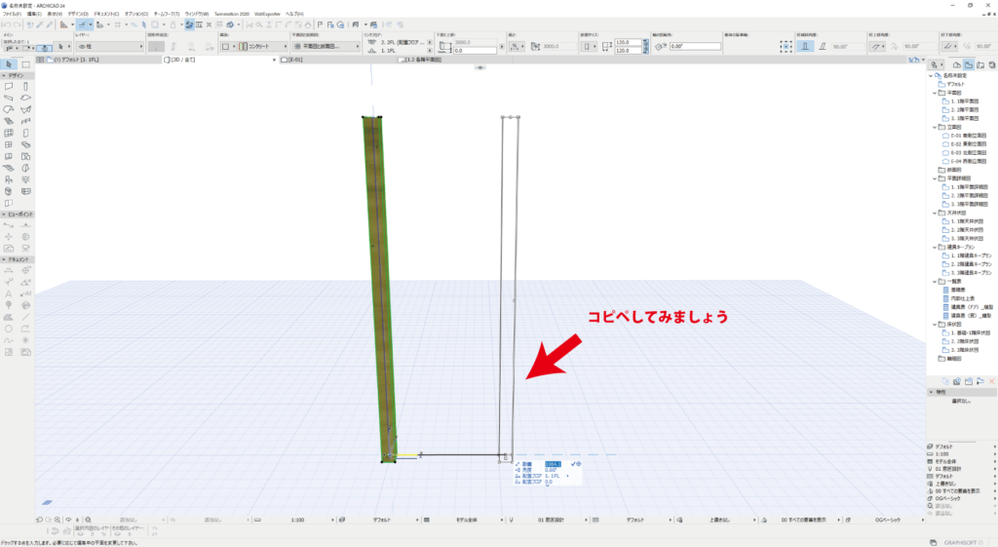Click the モデル全体 option in bottom bar

tap(467, 520)
